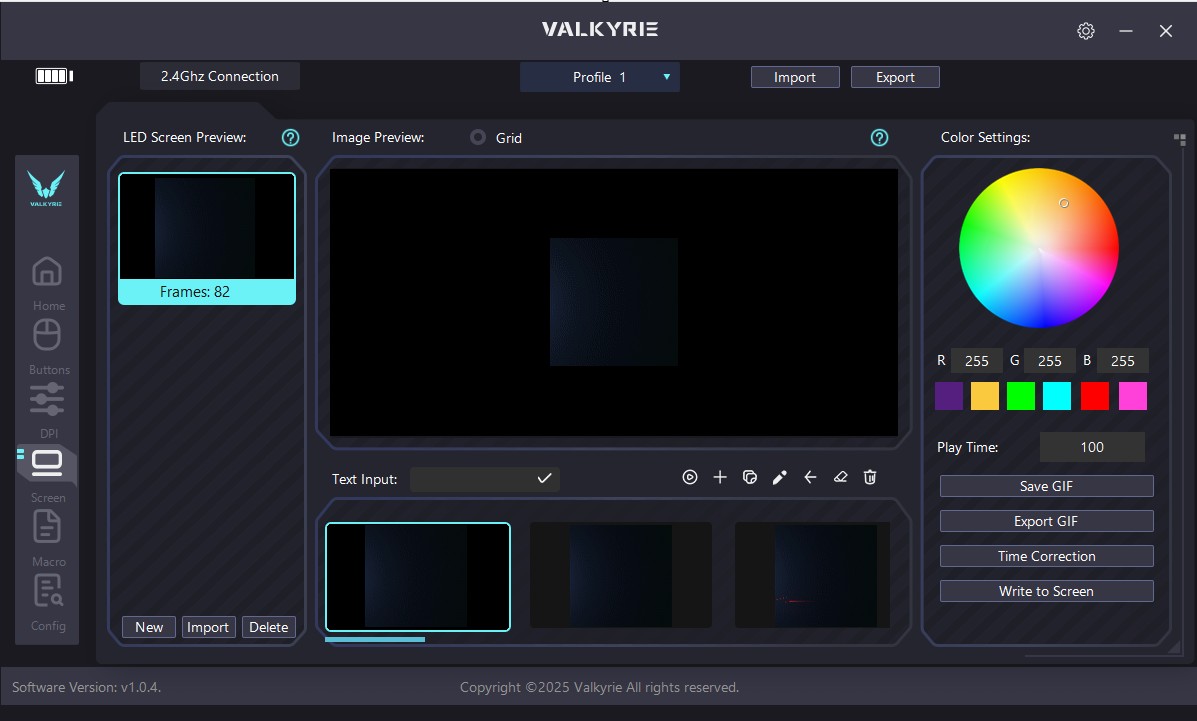Viewport: 1197px width, 721px height.
Task: Select the pencil draw tool
Action: pos(779,477)
